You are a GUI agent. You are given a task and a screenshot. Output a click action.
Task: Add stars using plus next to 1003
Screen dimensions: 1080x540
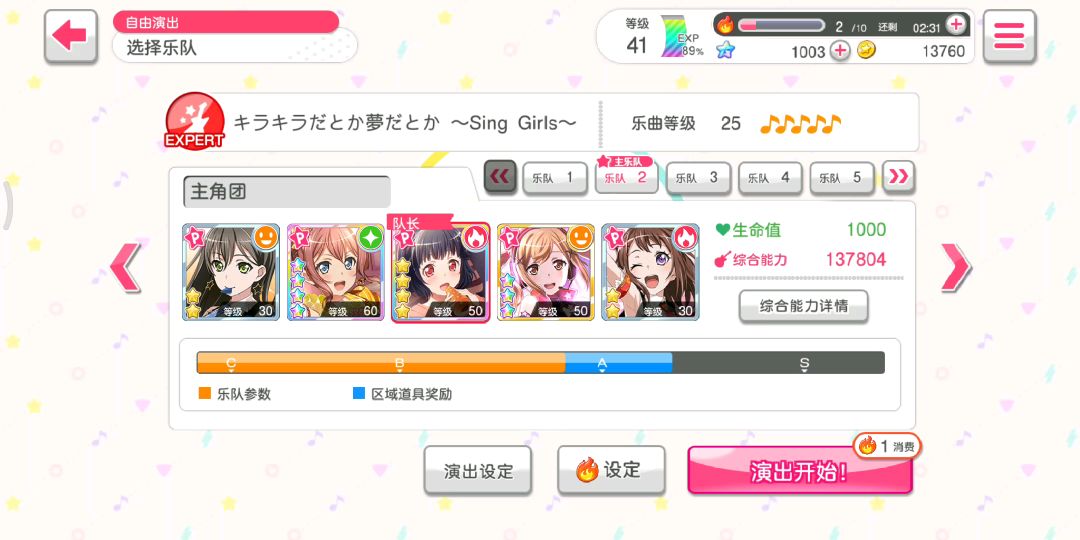pyautogui.click(x=839, y=51)
